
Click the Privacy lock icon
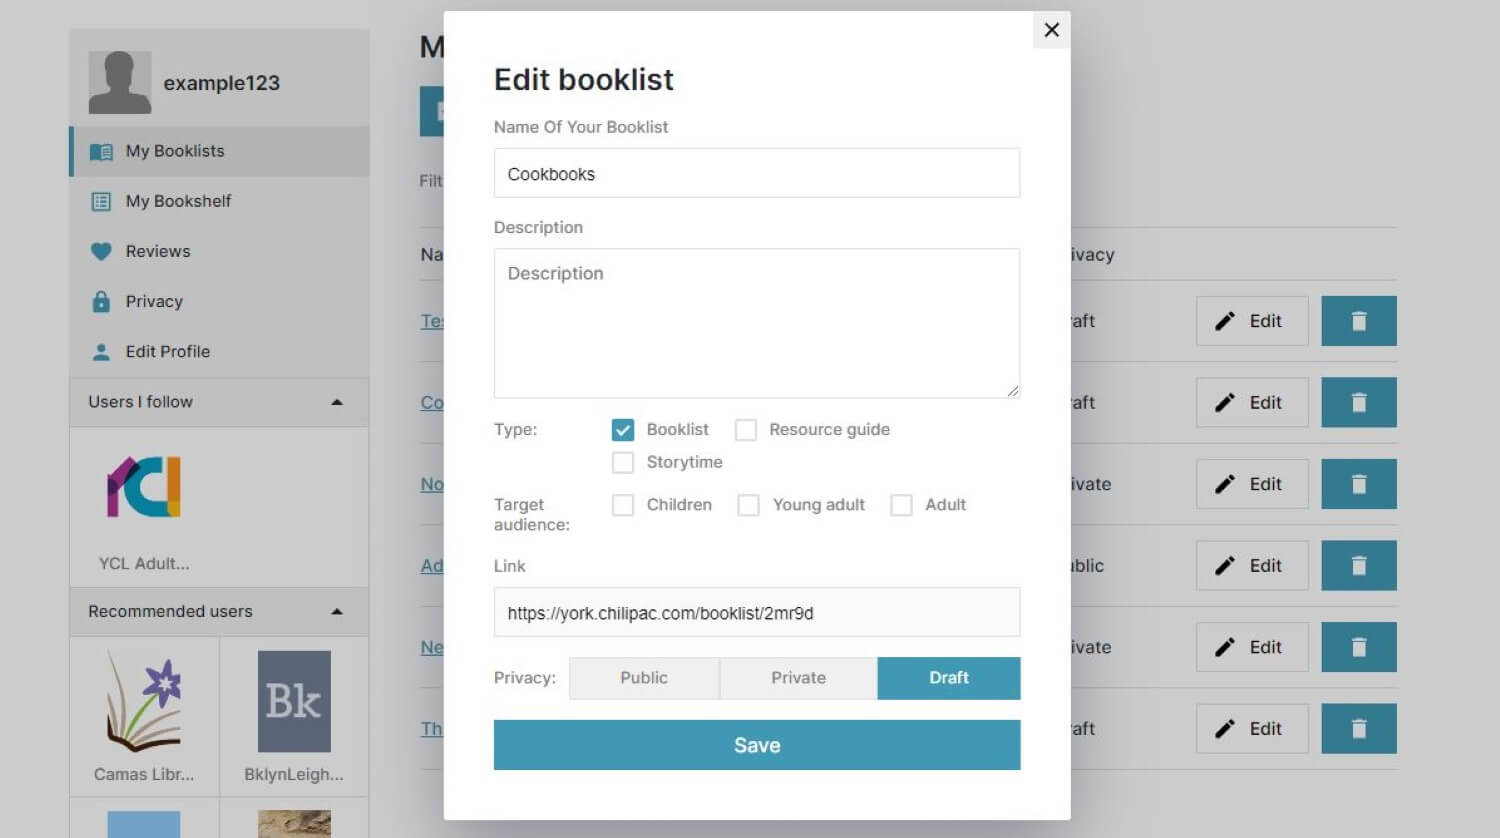tap(101, 301)
